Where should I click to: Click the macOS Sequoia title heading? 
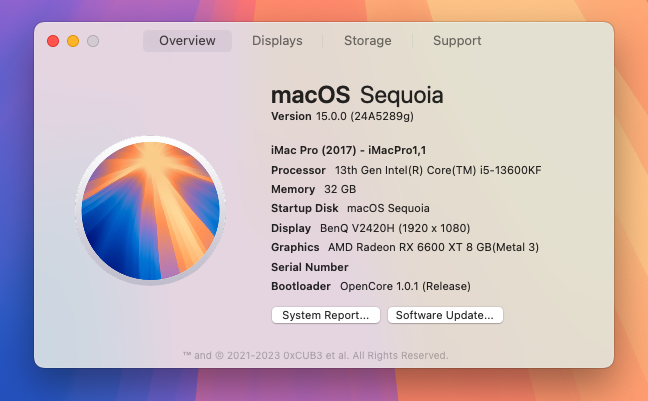click(357, 95)
